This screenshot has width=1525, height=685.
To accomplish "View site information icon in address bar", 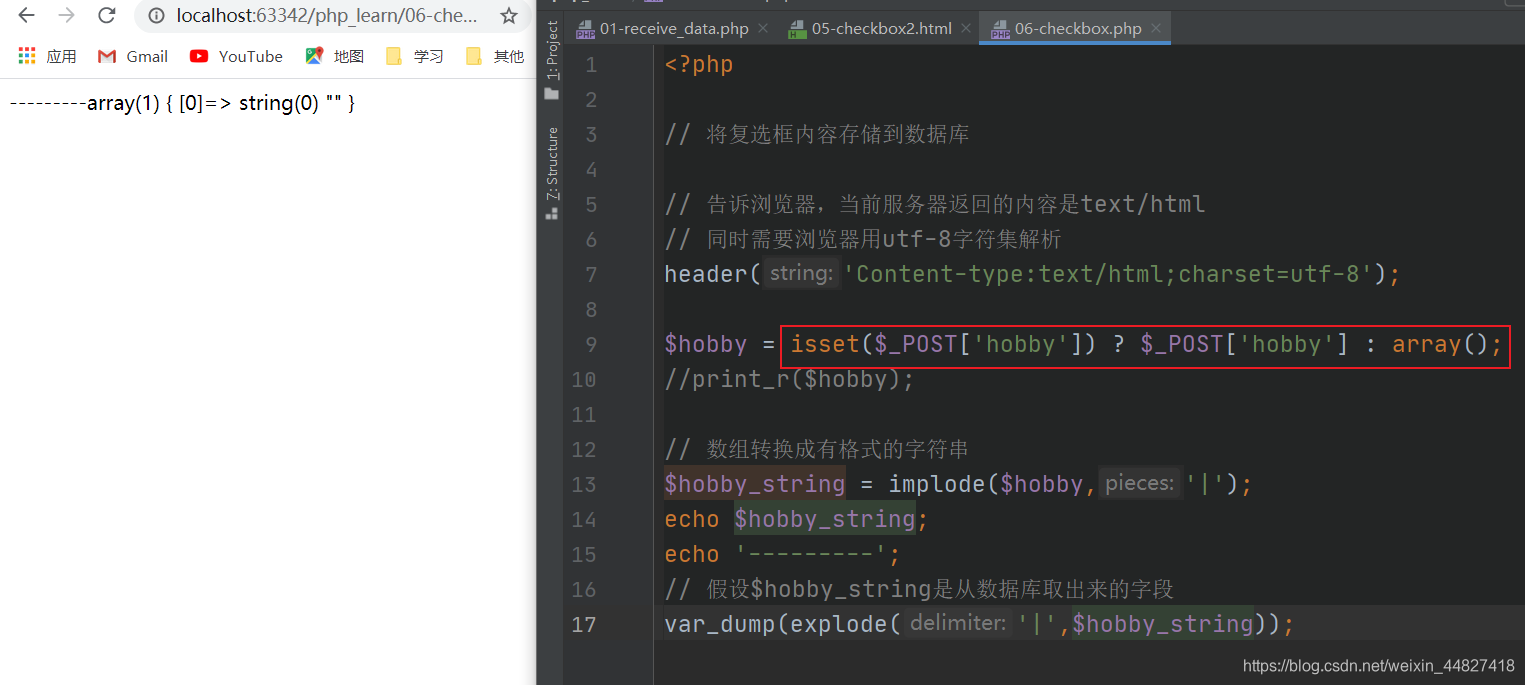I will 155,16.
